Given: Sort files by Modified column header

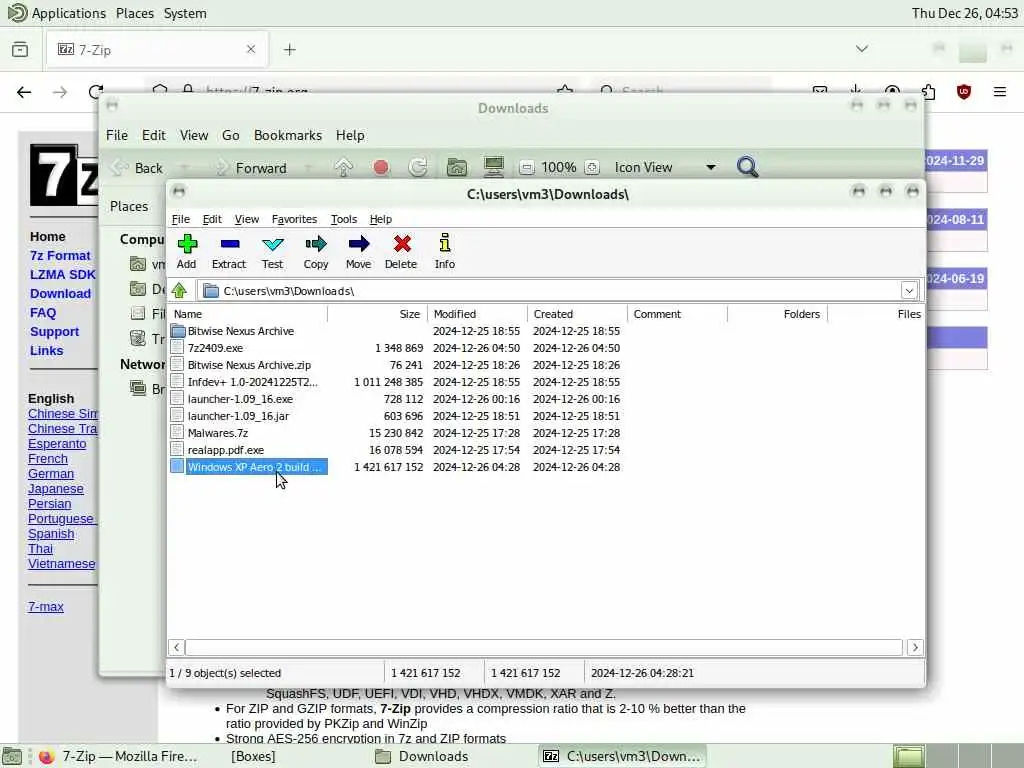Looking at the screenshot, I should click(477, 314).
